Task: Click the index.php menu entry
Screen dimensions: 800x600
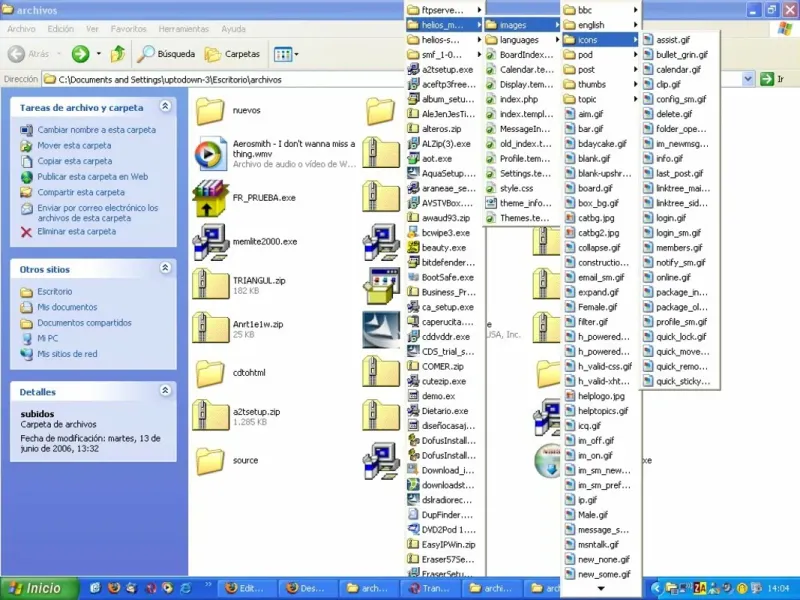Action: click(x=521, y=99)
